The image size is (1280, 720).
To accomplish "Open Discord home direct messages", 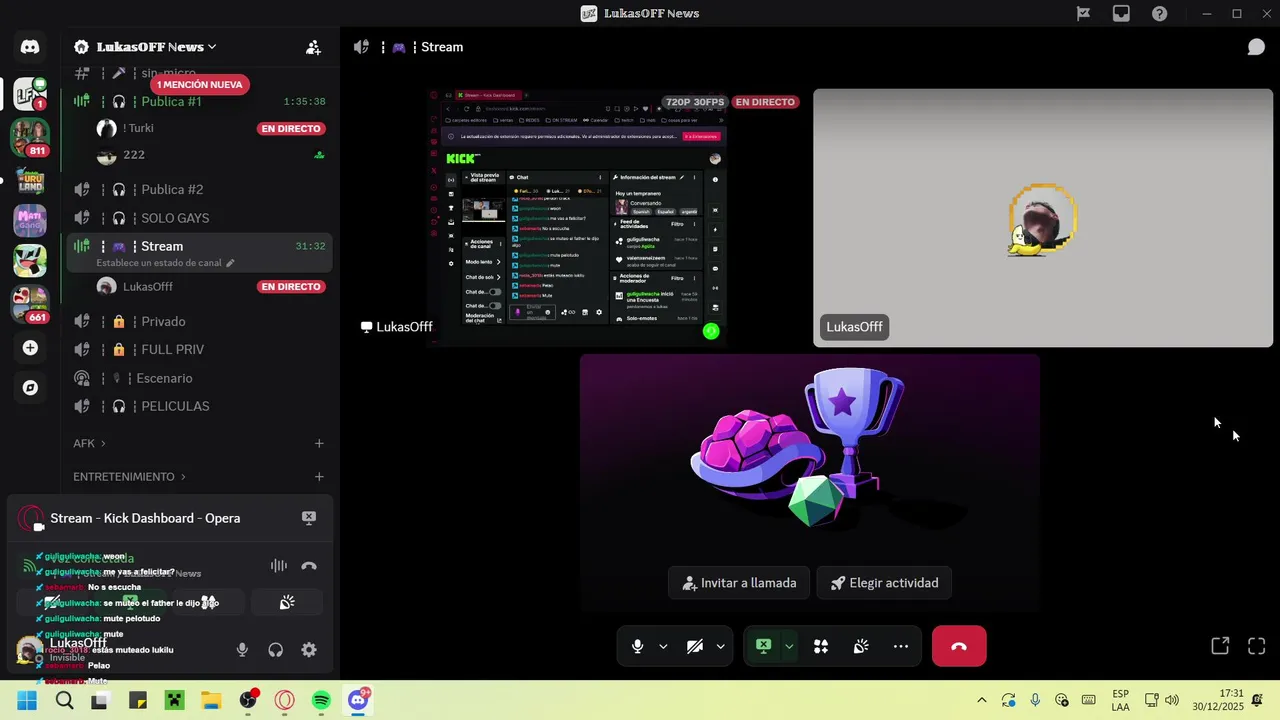I will (x=30, y=47).
